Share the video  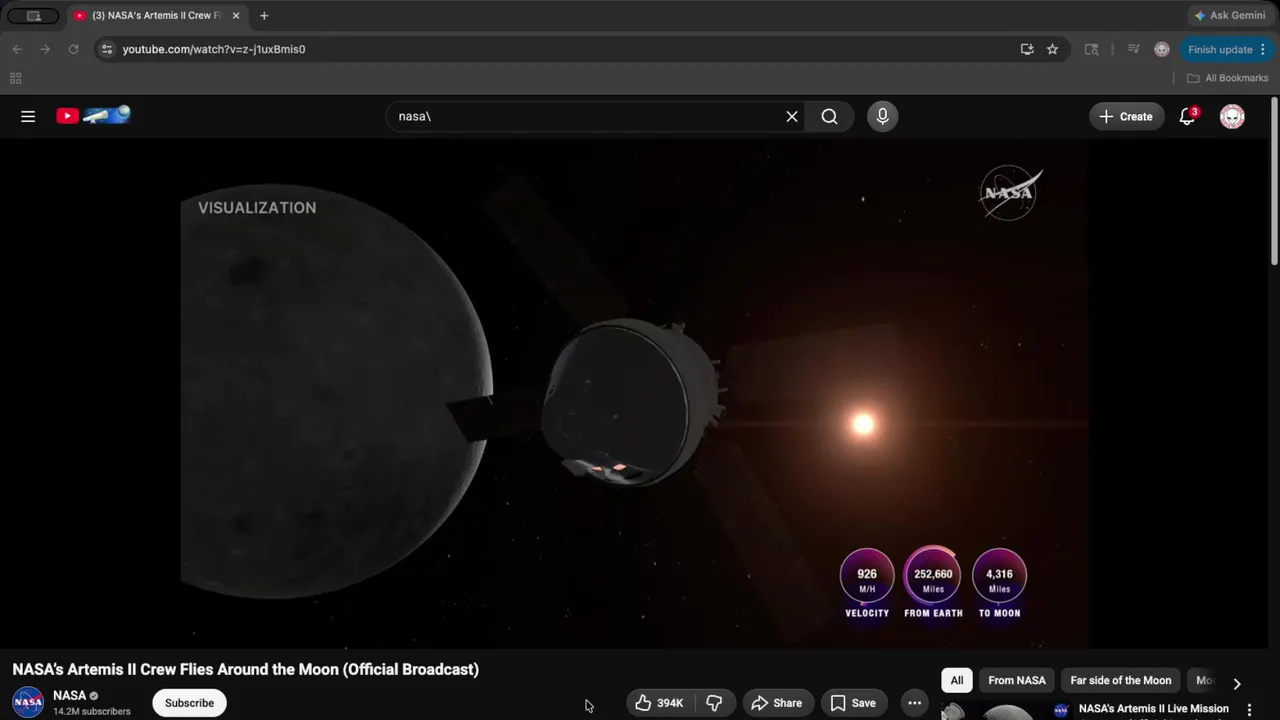pyautogui.click(x=777, y=703)
